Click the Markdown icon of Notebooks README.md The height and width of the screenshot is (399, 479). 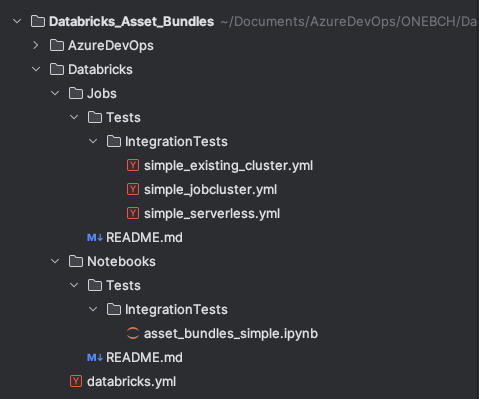(95, 358)
